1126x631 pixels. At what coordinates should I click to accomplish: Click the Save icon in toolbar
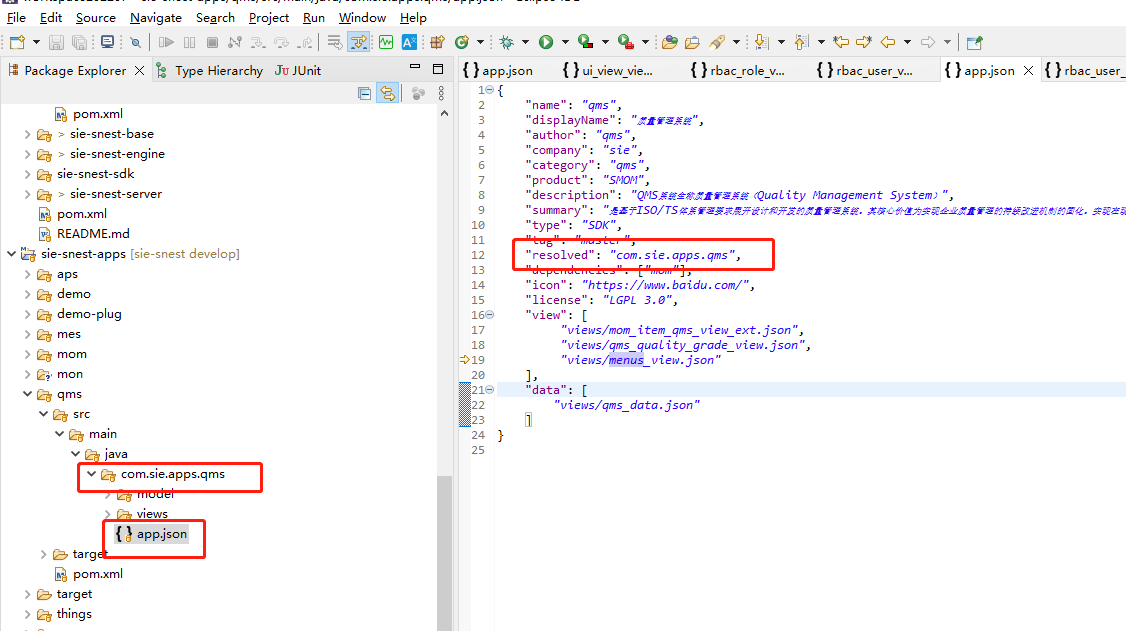(56, 42)
